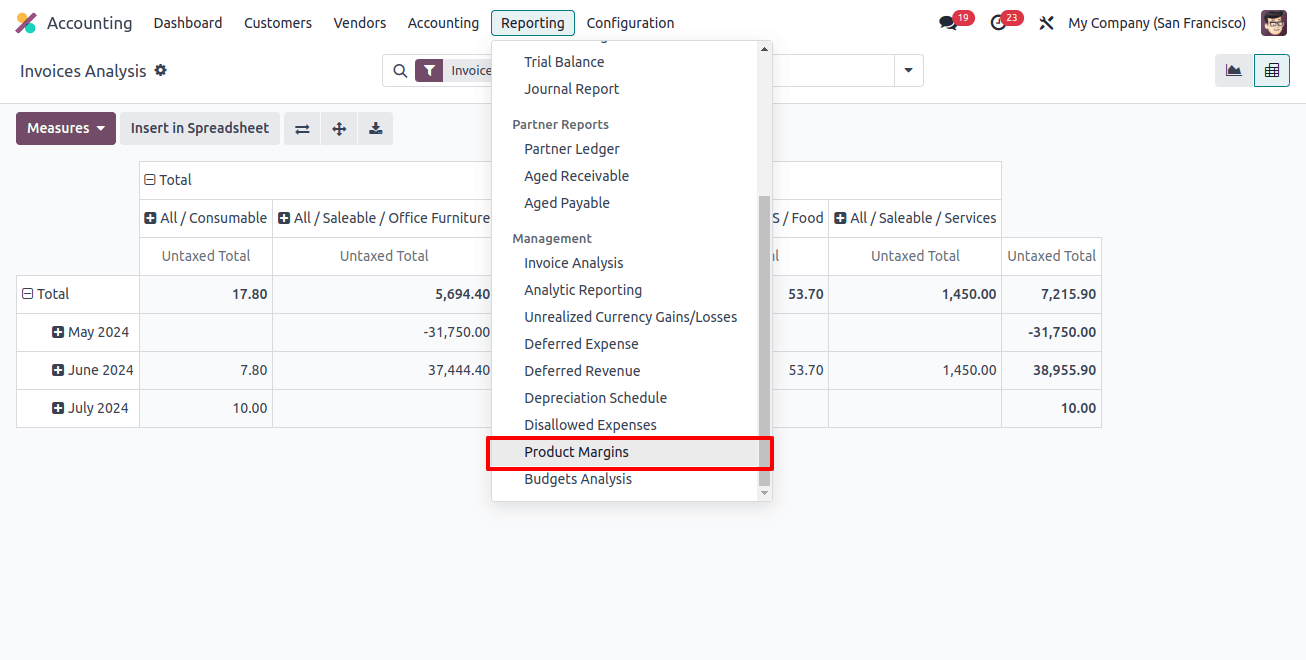Open the activities clock icon
The width and height of the screenshot is (1306, 660).
click(998, 23)
